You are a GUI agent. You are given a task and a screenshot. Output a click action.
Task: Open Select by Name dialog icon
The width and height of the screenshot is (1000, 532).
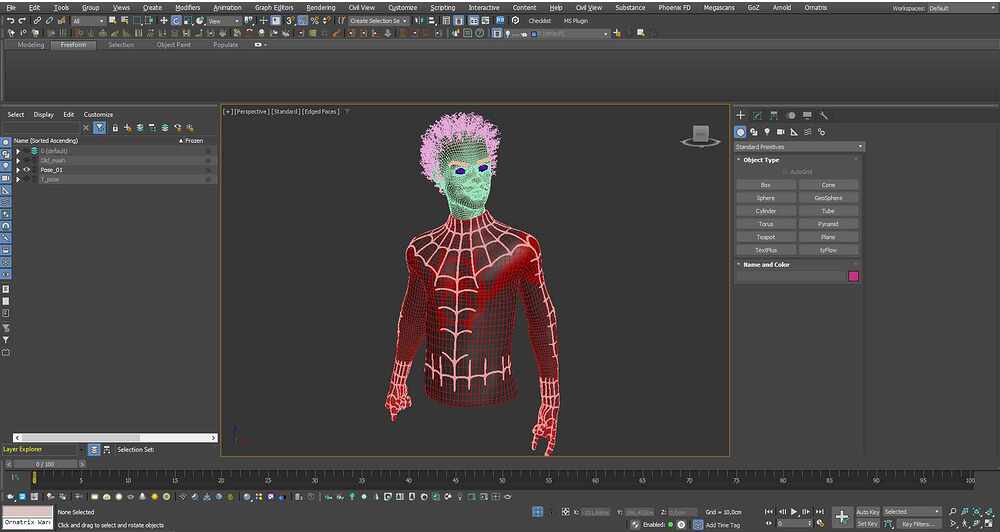click(x=124, y=21)
